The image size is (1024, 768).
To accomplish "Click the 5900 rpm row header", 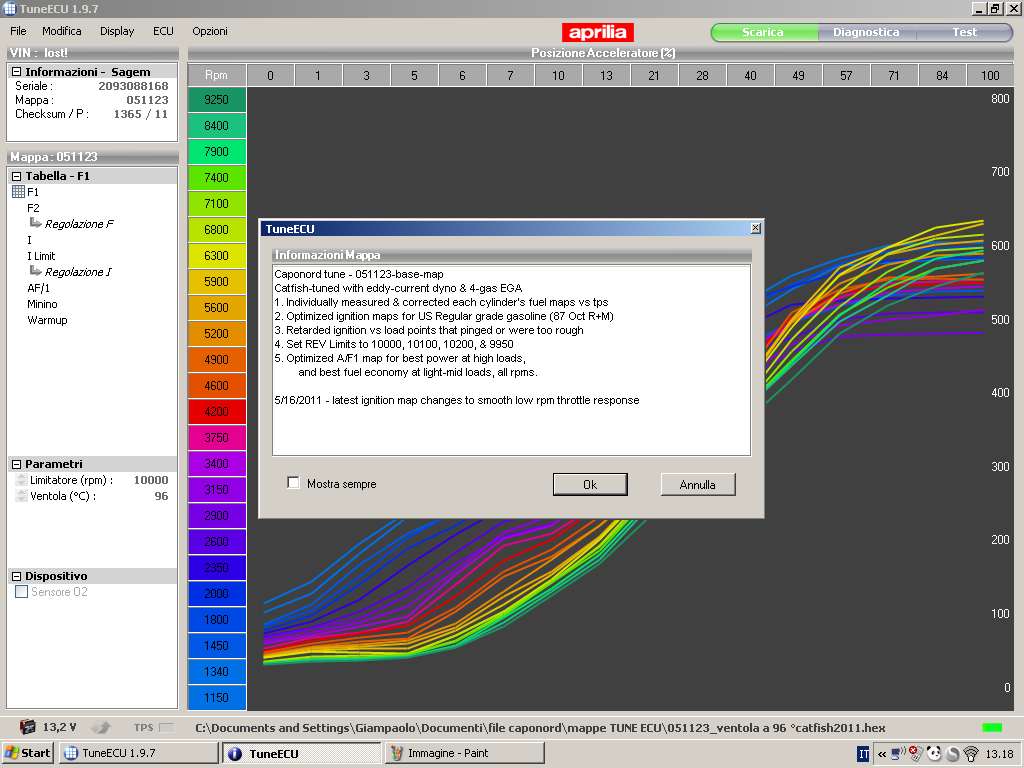I will (217, 281).
